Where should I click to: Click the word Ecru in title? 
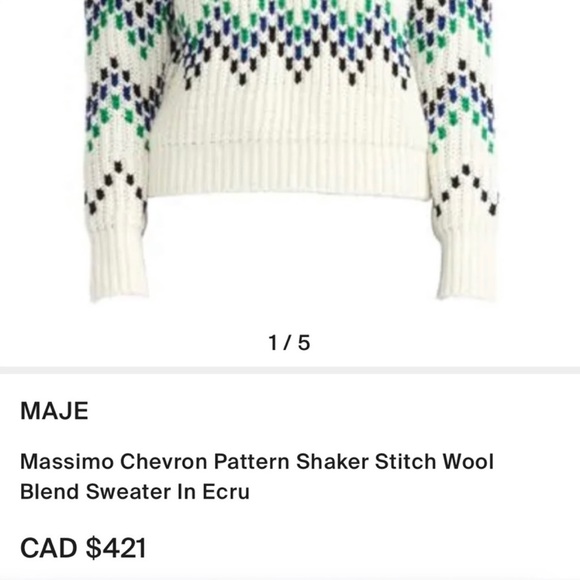226,492
